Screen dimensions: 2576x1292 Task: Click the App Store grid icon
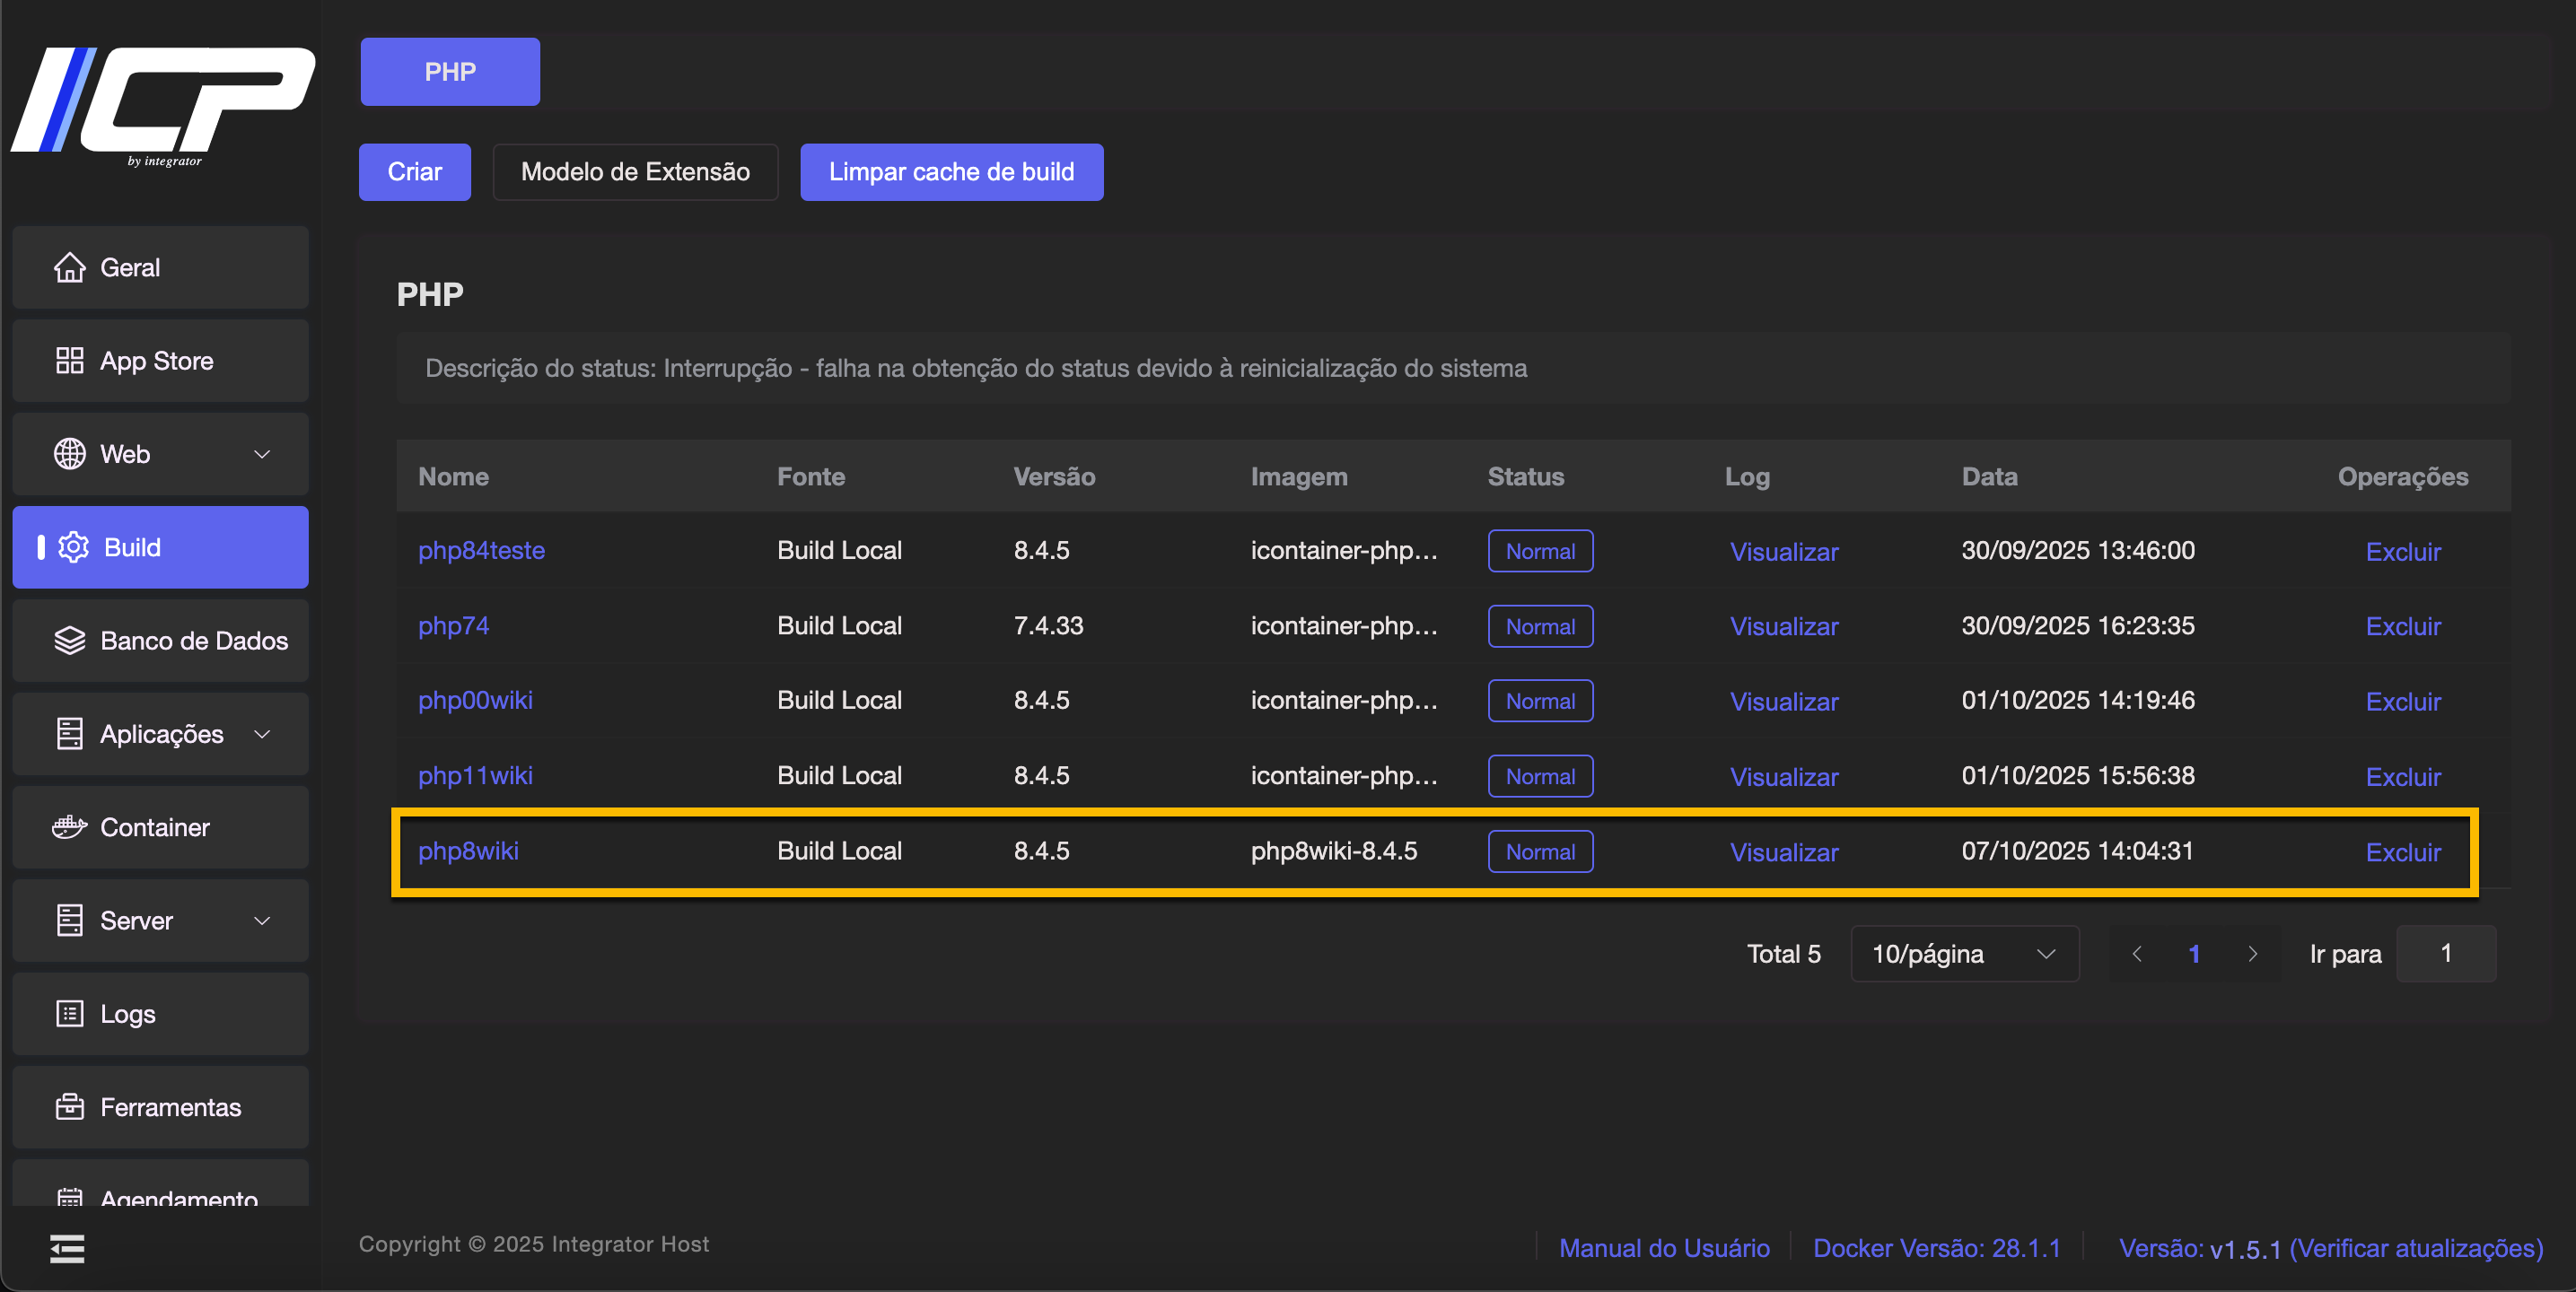69,361
